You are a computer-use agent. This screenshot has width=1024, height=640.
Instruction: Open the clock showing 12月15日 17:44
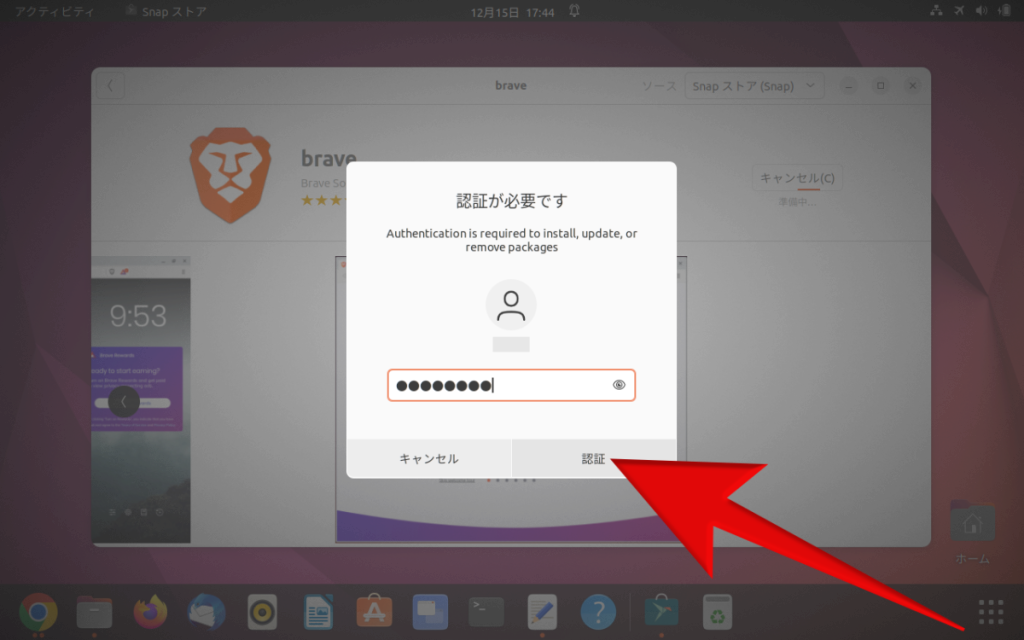[513, 12]
